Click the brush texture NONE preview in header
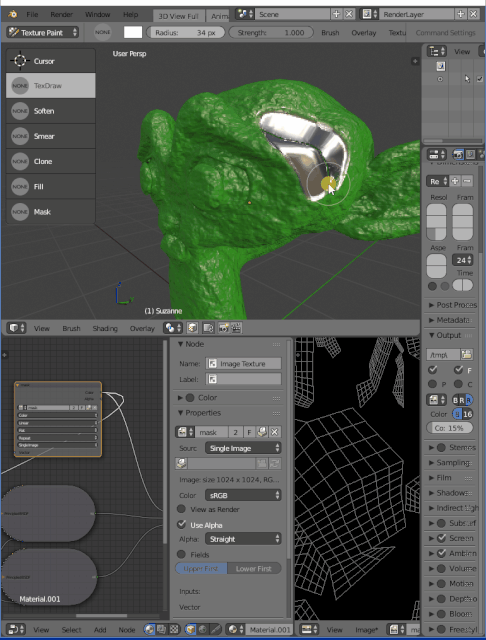Image resolution: width=486 pixels, height=640 pixels. click(x=102, y=32)
